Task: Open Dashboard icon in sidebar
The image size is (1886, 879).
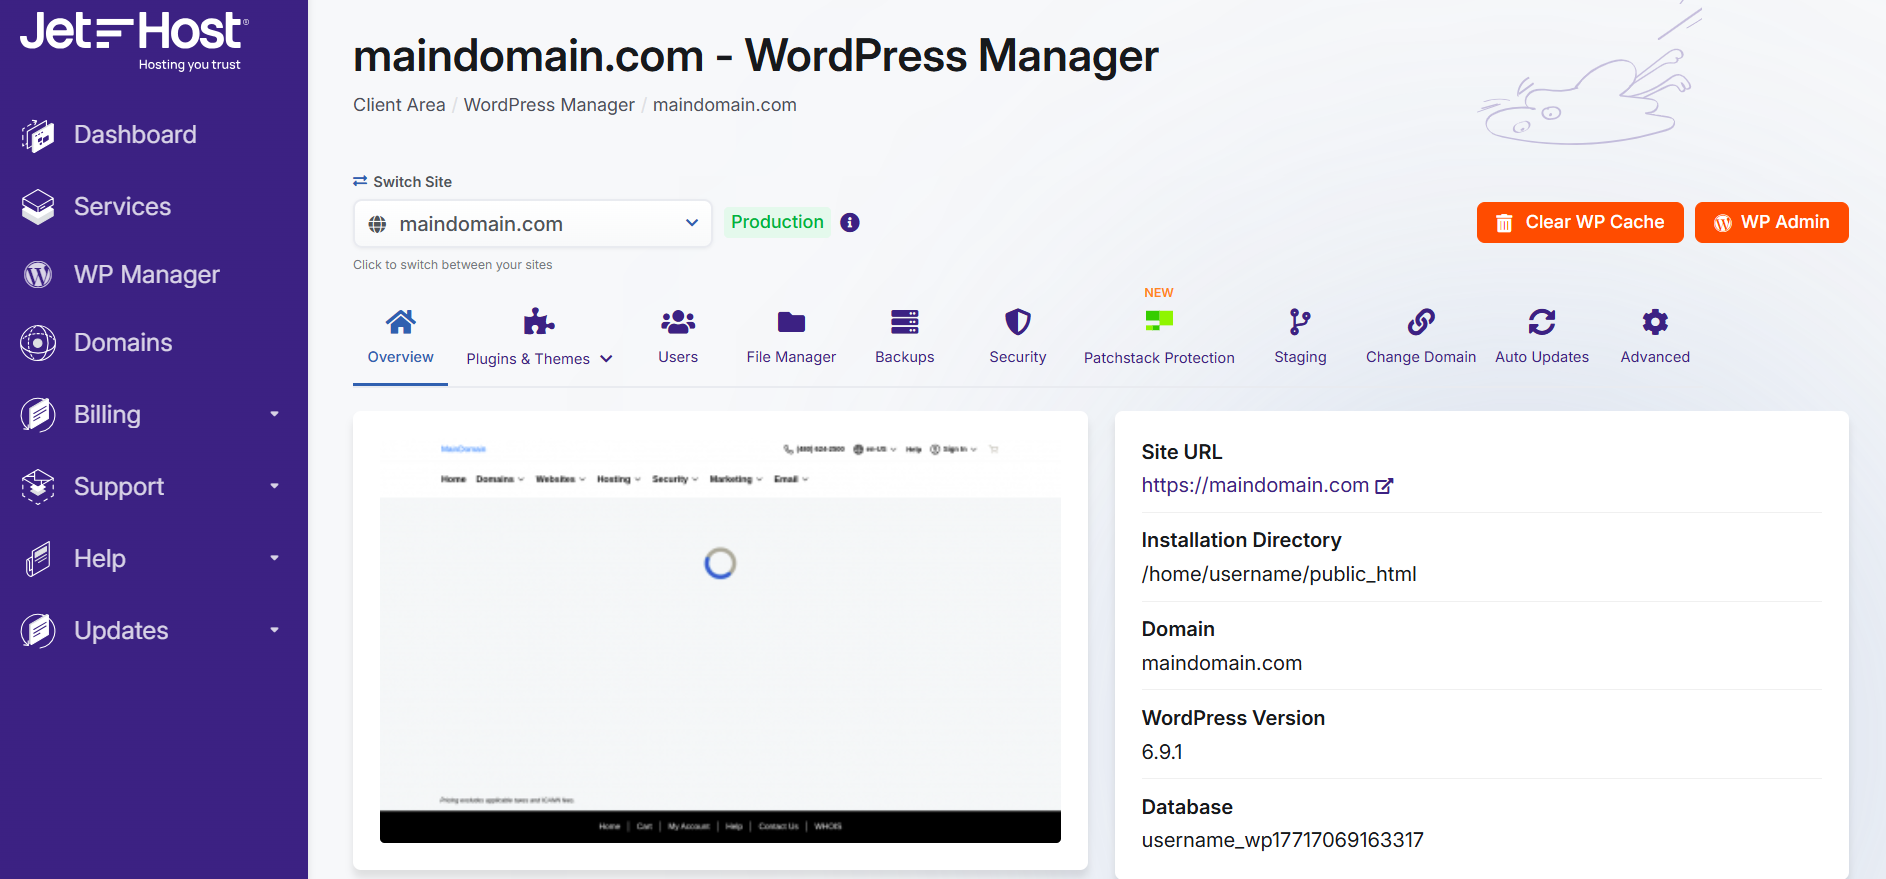Action: click(38, 135)
